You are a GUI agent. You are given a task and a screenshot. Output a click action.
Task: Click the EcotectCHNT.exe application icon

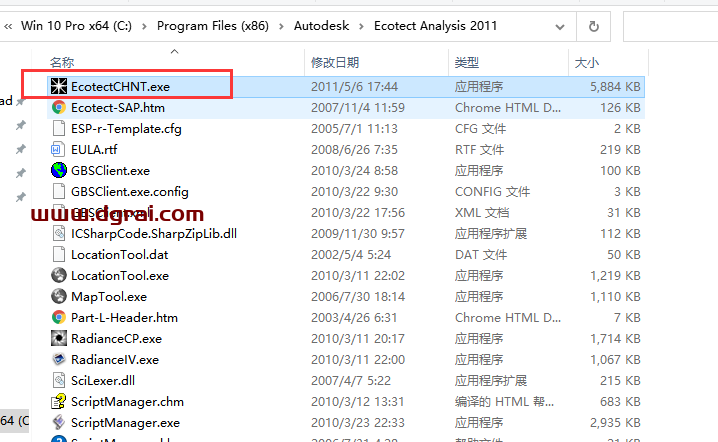tap(59, 86)
